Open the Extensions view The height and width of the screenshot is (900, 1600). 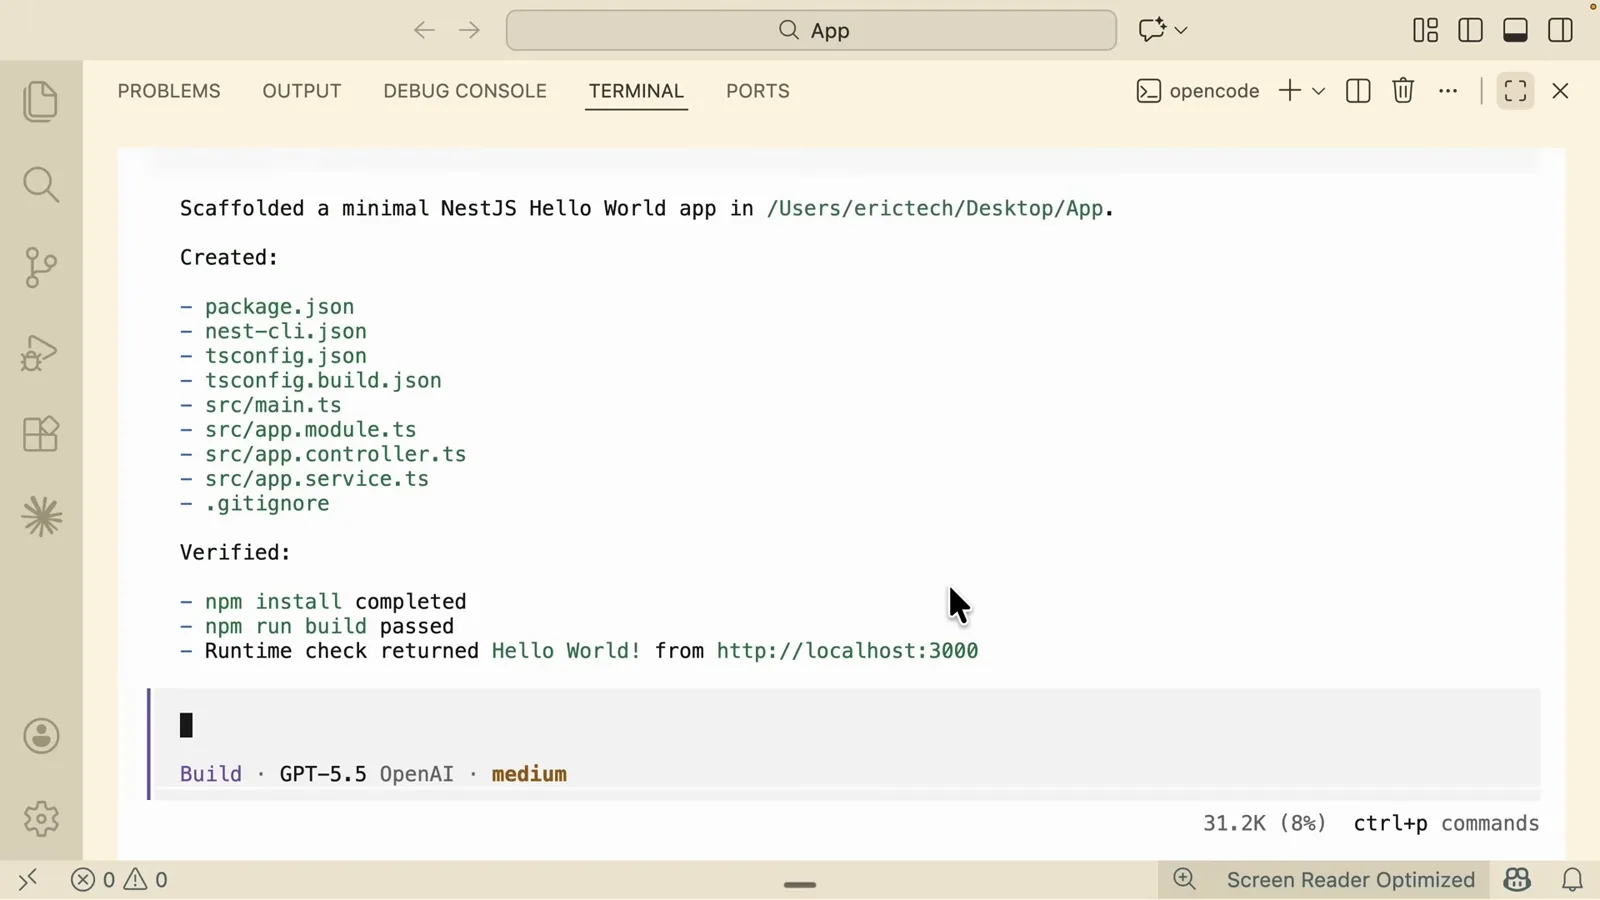41,434
